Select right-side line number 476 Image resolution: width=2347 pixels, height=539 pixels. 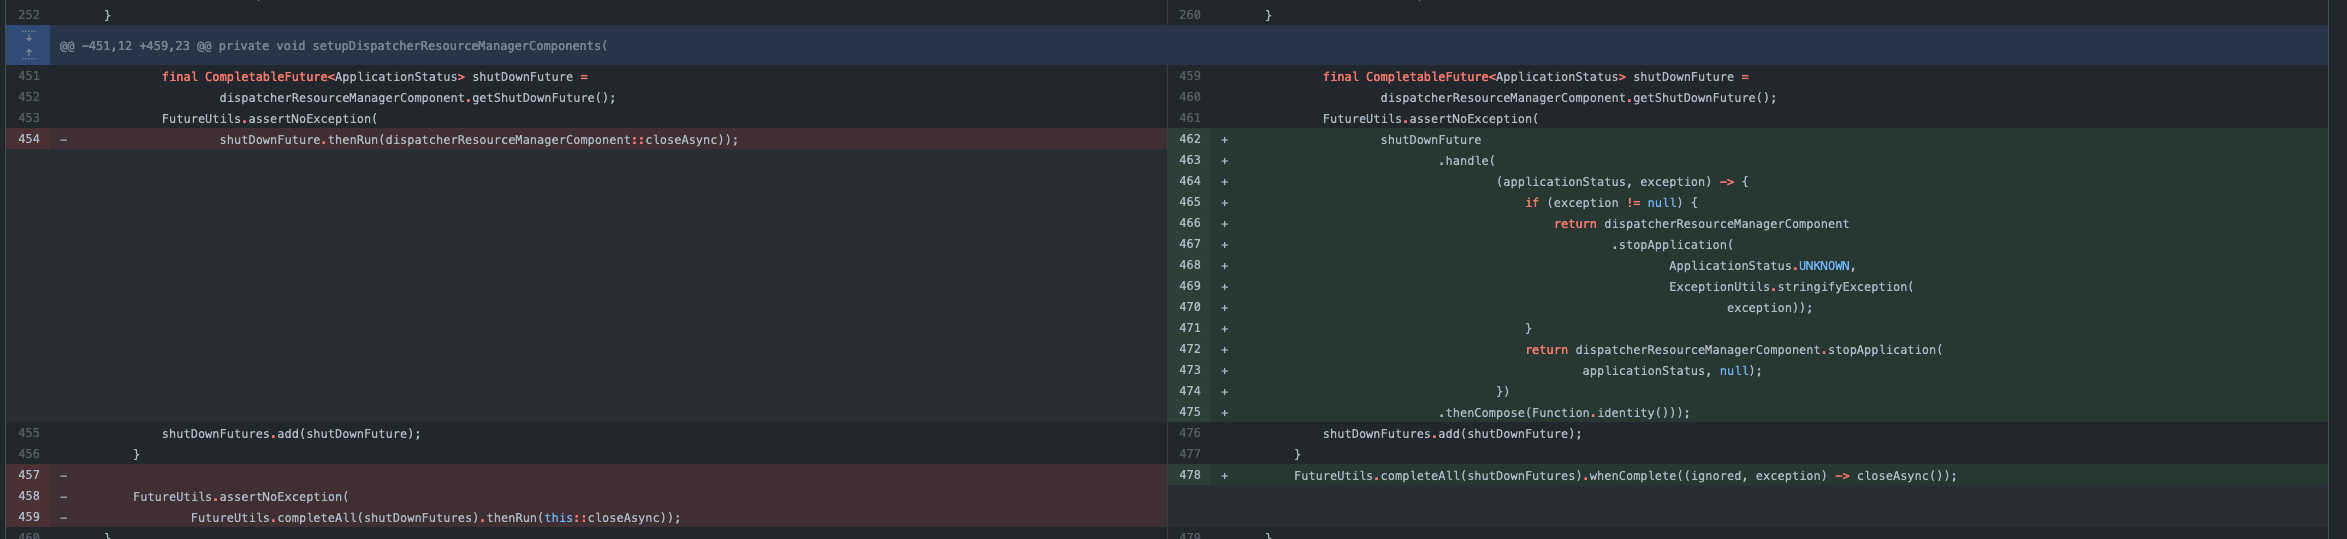(1190, 434)
